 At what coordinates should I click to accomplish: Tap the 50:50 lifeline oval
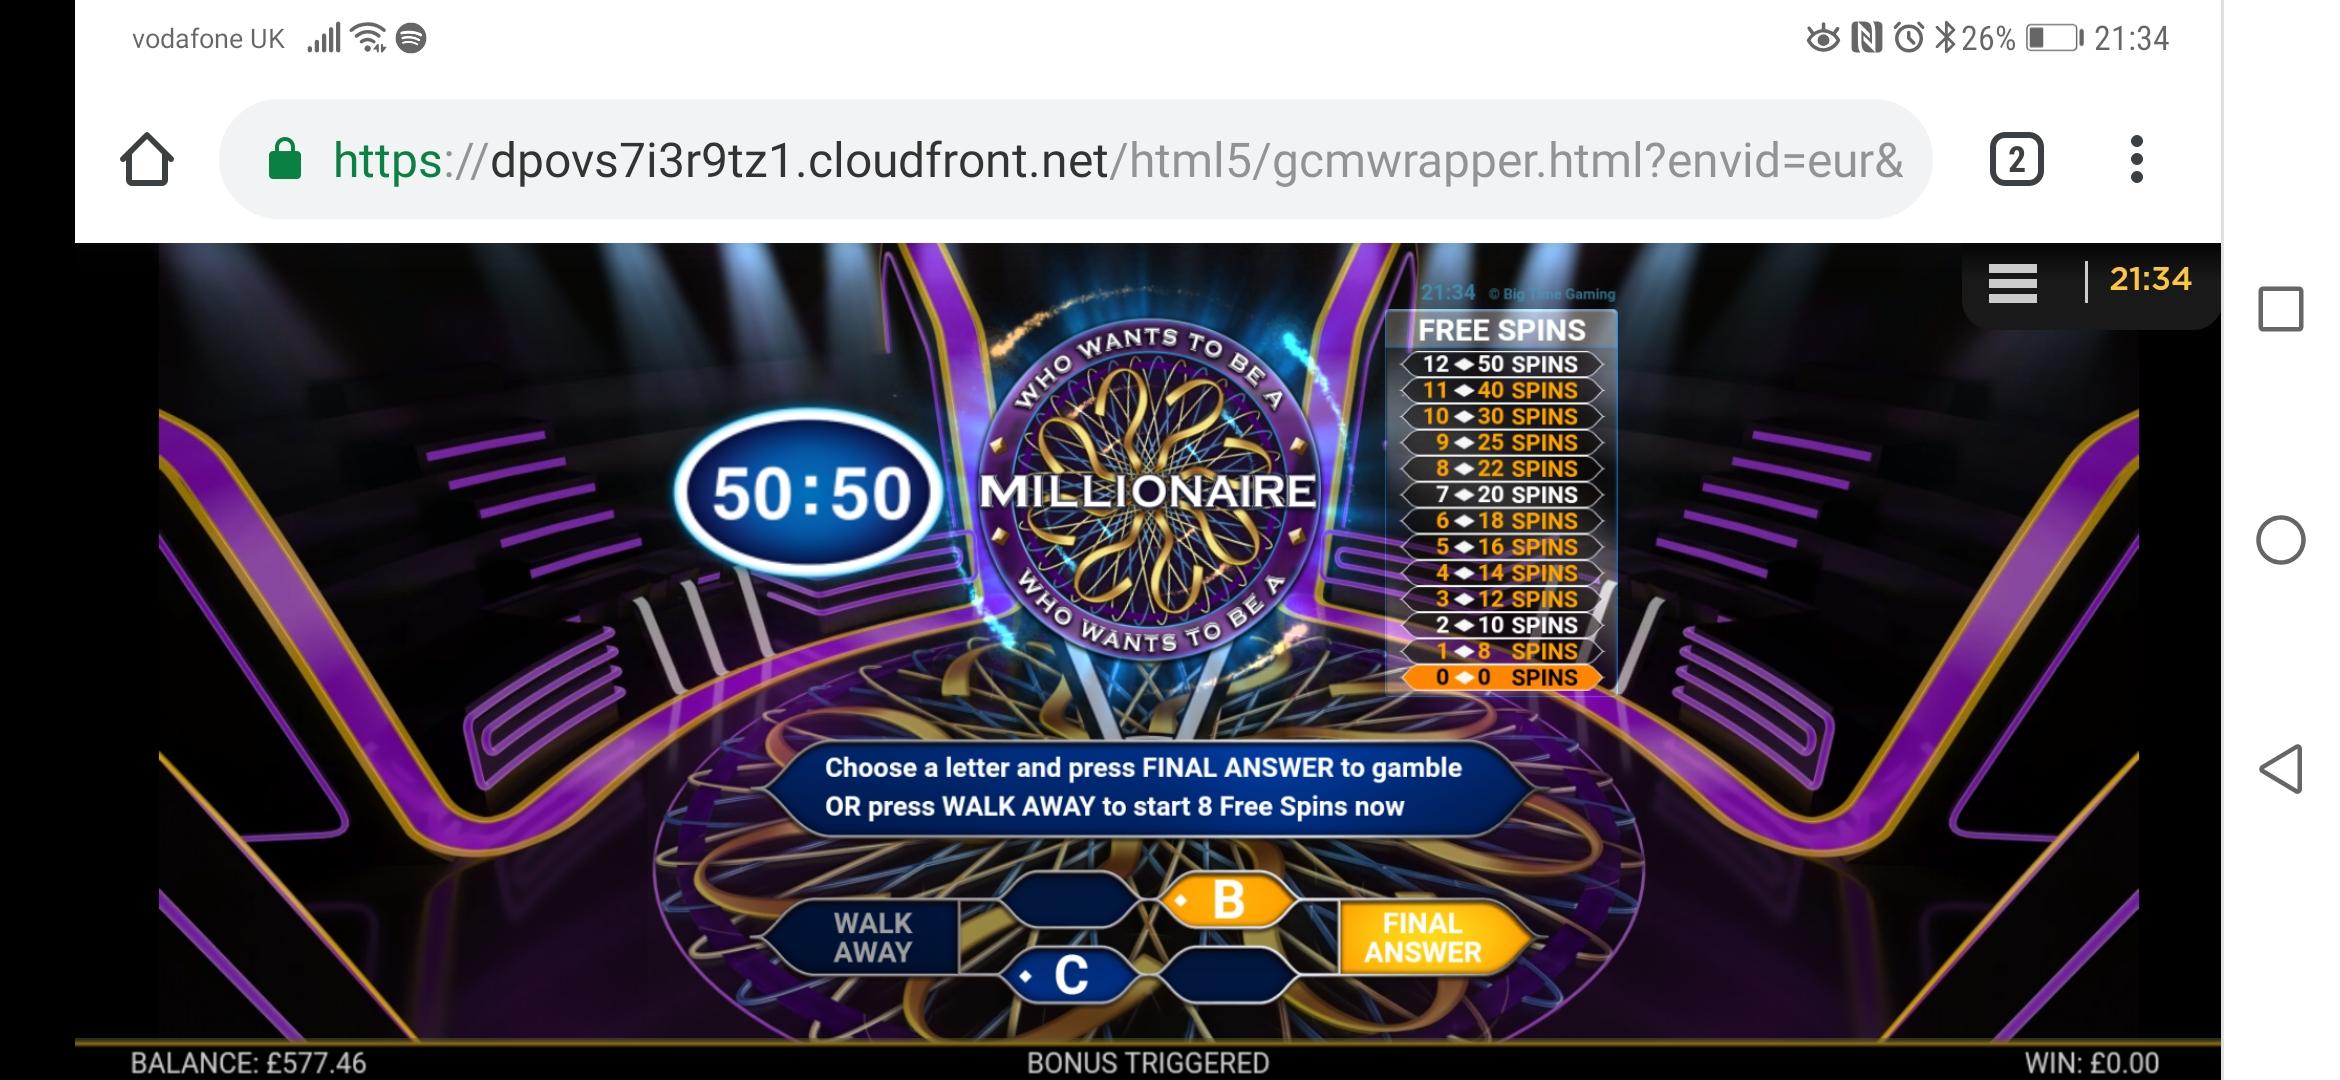(x=810, y=493)
